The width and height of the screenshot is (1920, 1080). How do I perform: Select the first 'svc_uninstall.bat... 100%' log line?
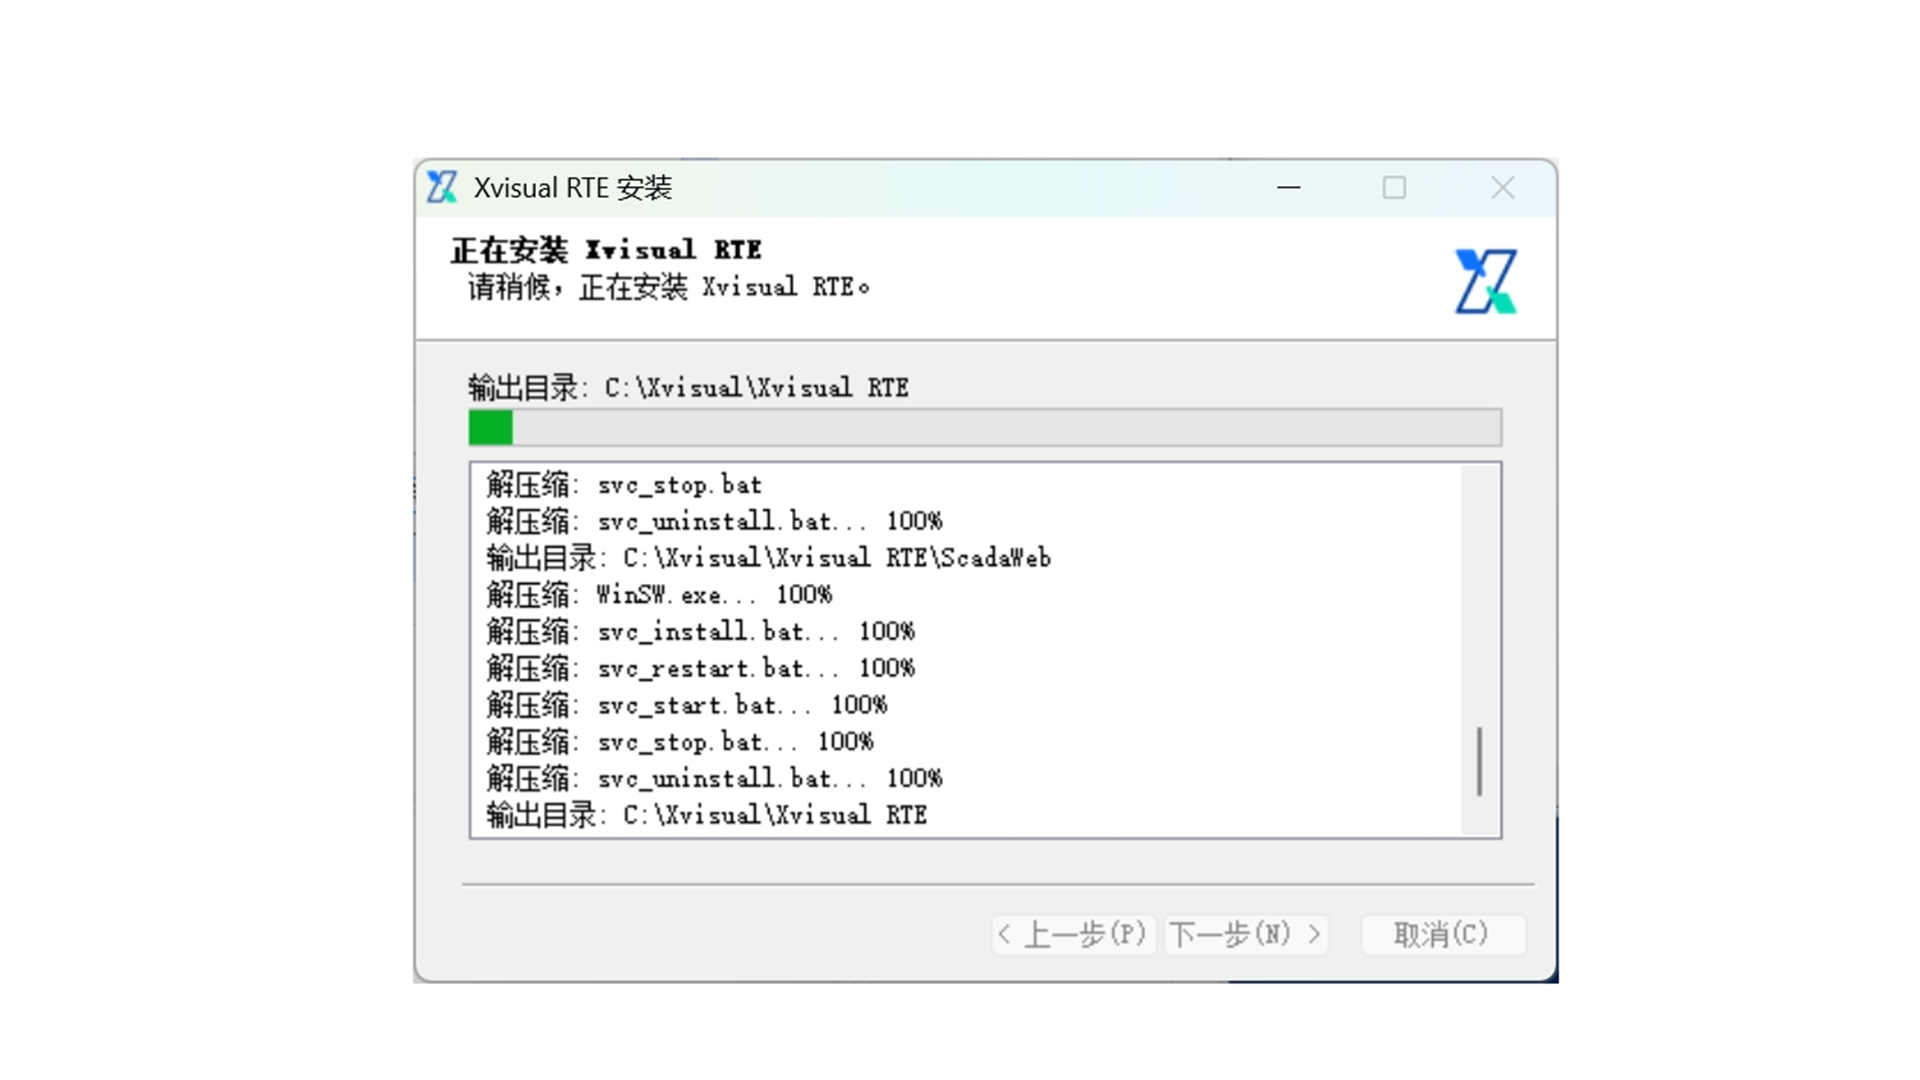[x=714, y=521]
